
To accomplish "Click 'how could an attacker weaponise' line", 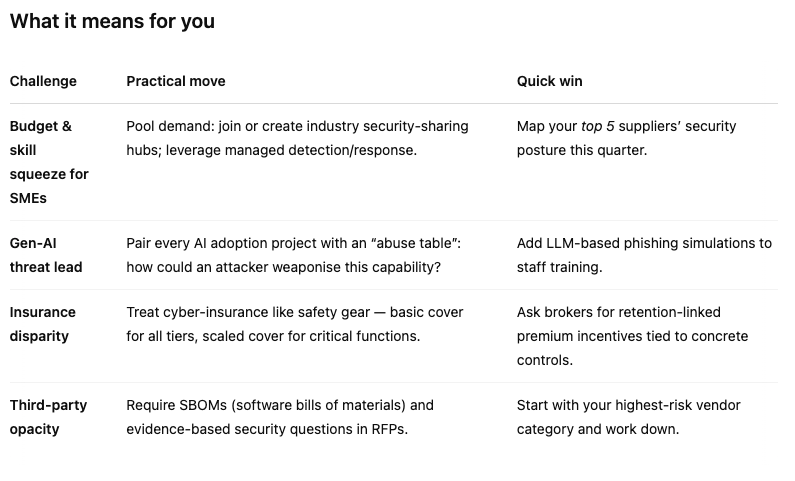I will pos(283,267).
